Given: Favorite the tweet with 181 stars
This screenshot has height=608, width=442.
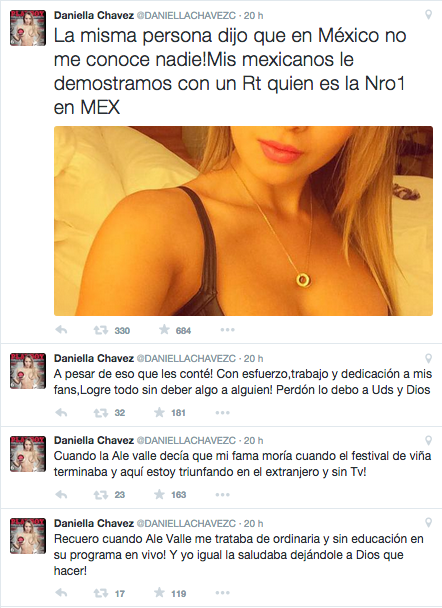Looking at the screenshot, I should pyautogui.click(x=159, y=412).
